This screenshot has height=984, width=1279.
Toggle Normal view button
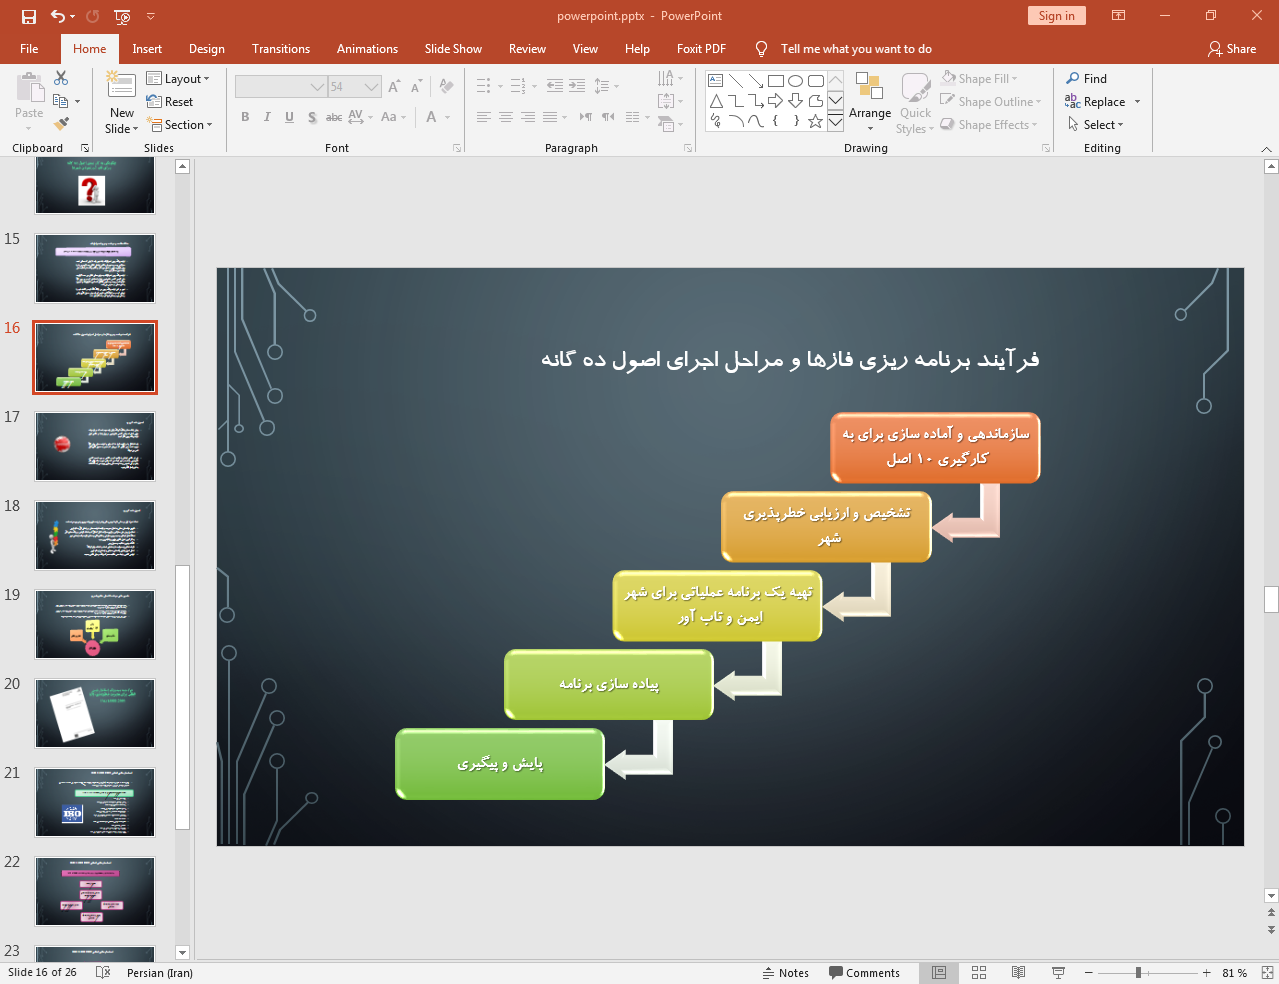pos(939,973)
